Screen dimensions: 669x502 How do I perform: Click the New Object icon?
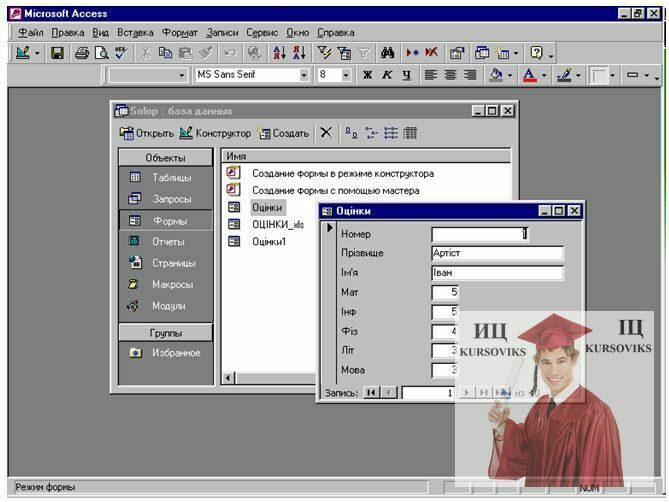pyautogui.click(x=502, y=53)
